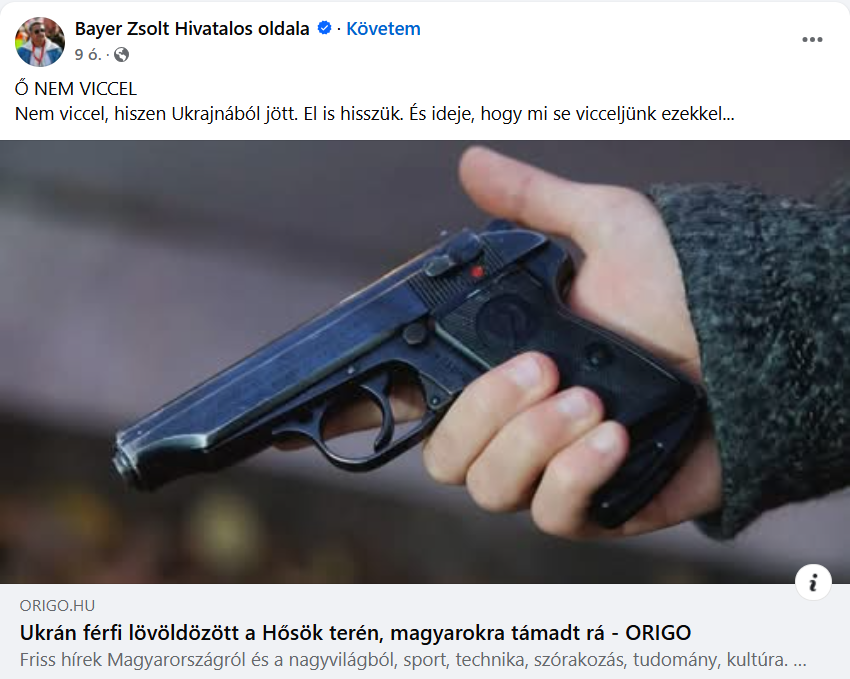Click the 'Nem viccel, hiszen Ukrajnából' post sentence
The height and width of the screenshot is (679, 850).
point(375,114)
